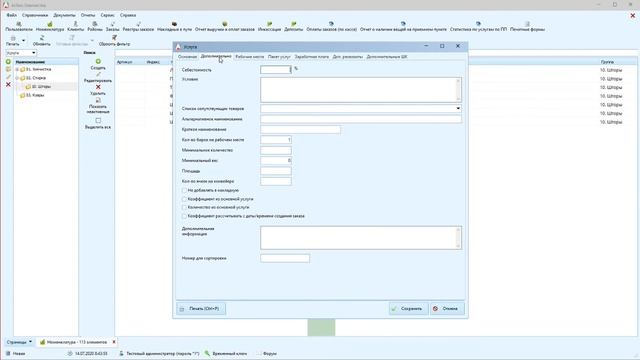Click the Печать toolbar icon
This screenshot has width=640, height=360.
[13, 38]
